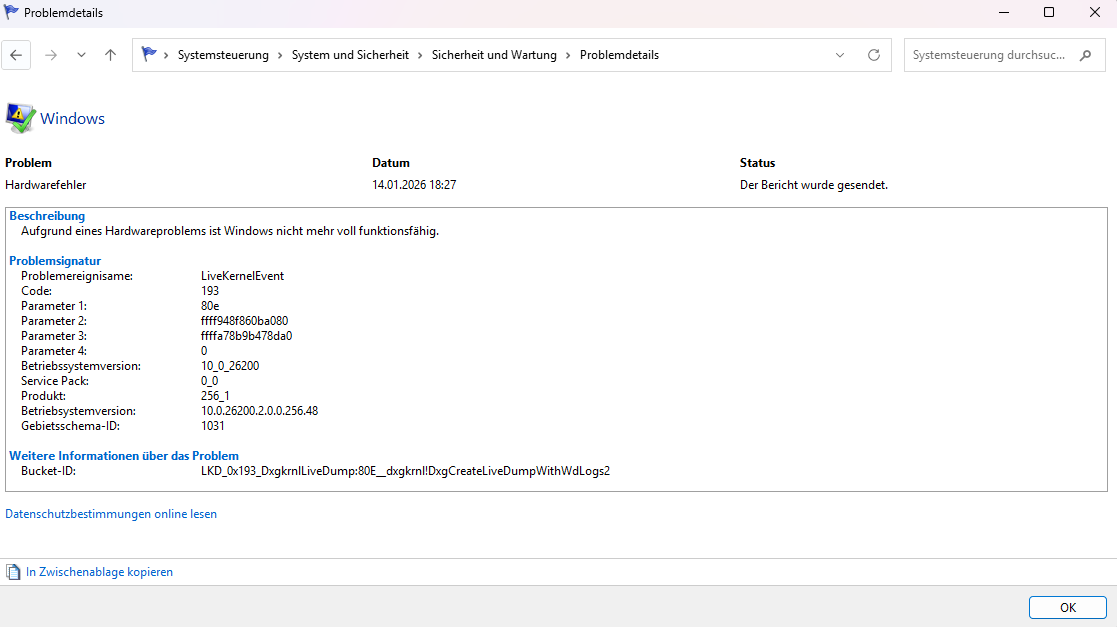
Task: Click the Windows monitor icon with checkmark
Action: (x=20, y=118)
